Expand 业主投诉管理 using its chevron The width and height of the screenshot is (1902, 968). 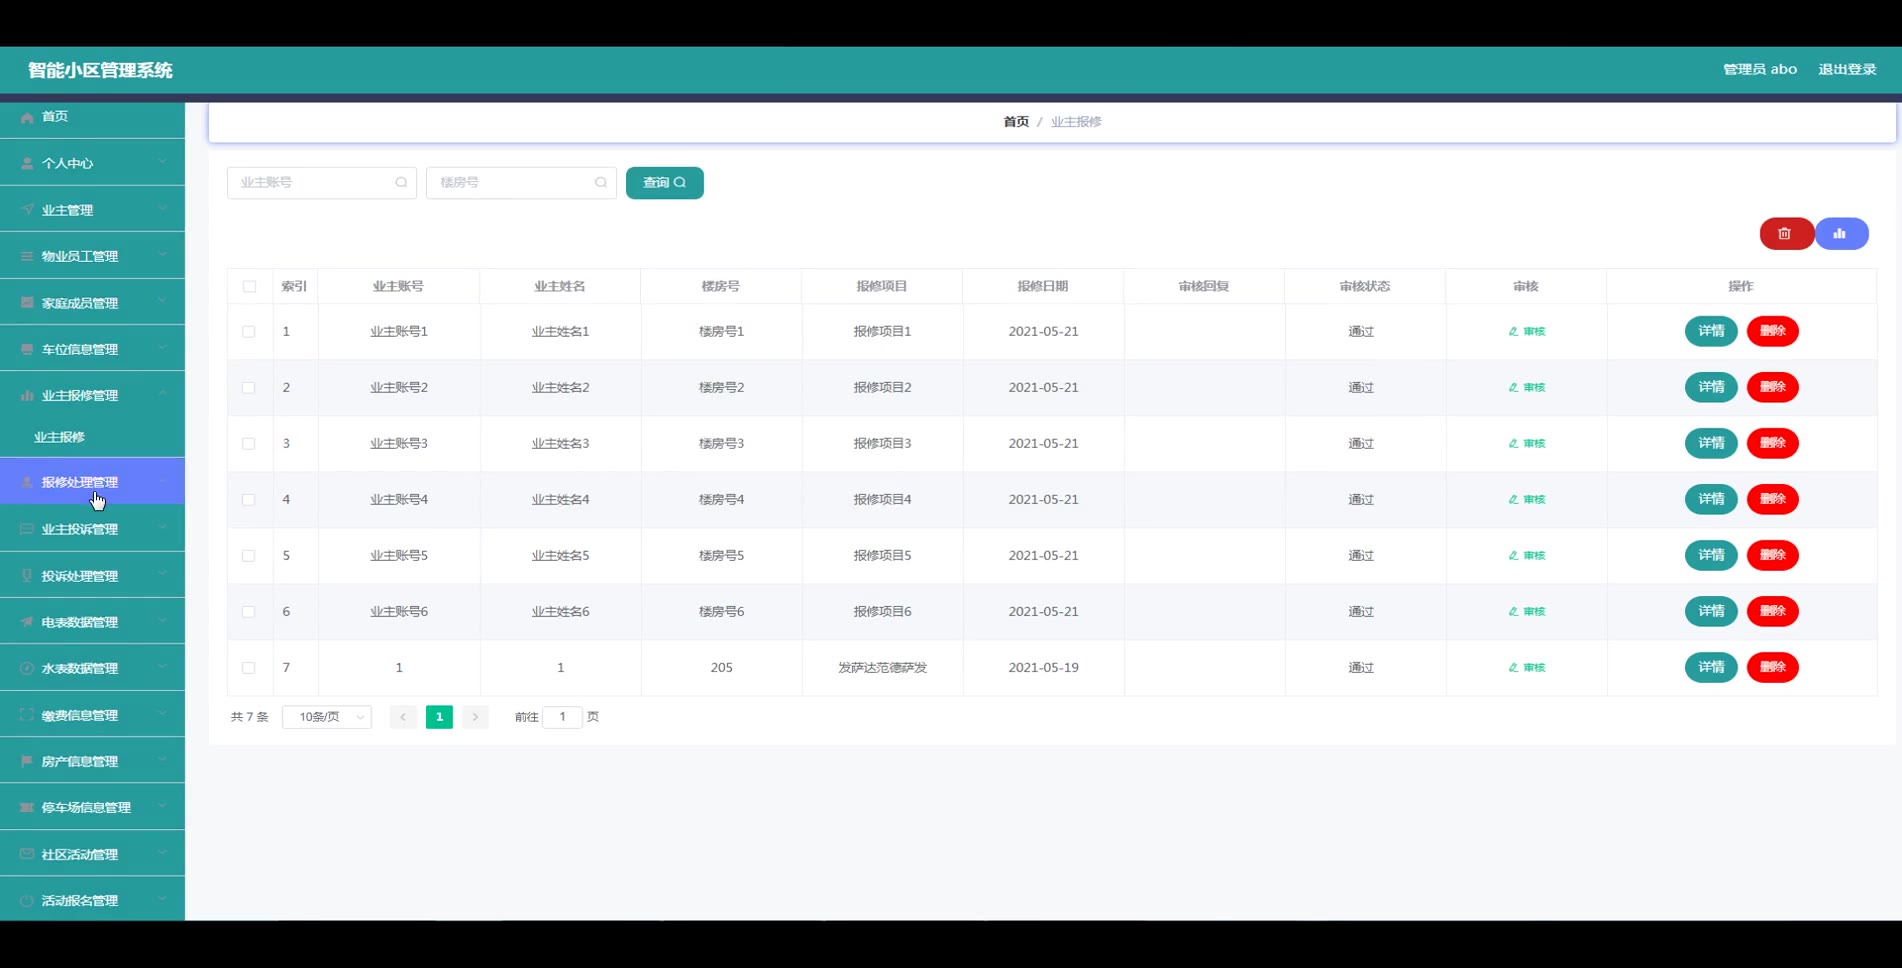[x=162, y=528]
